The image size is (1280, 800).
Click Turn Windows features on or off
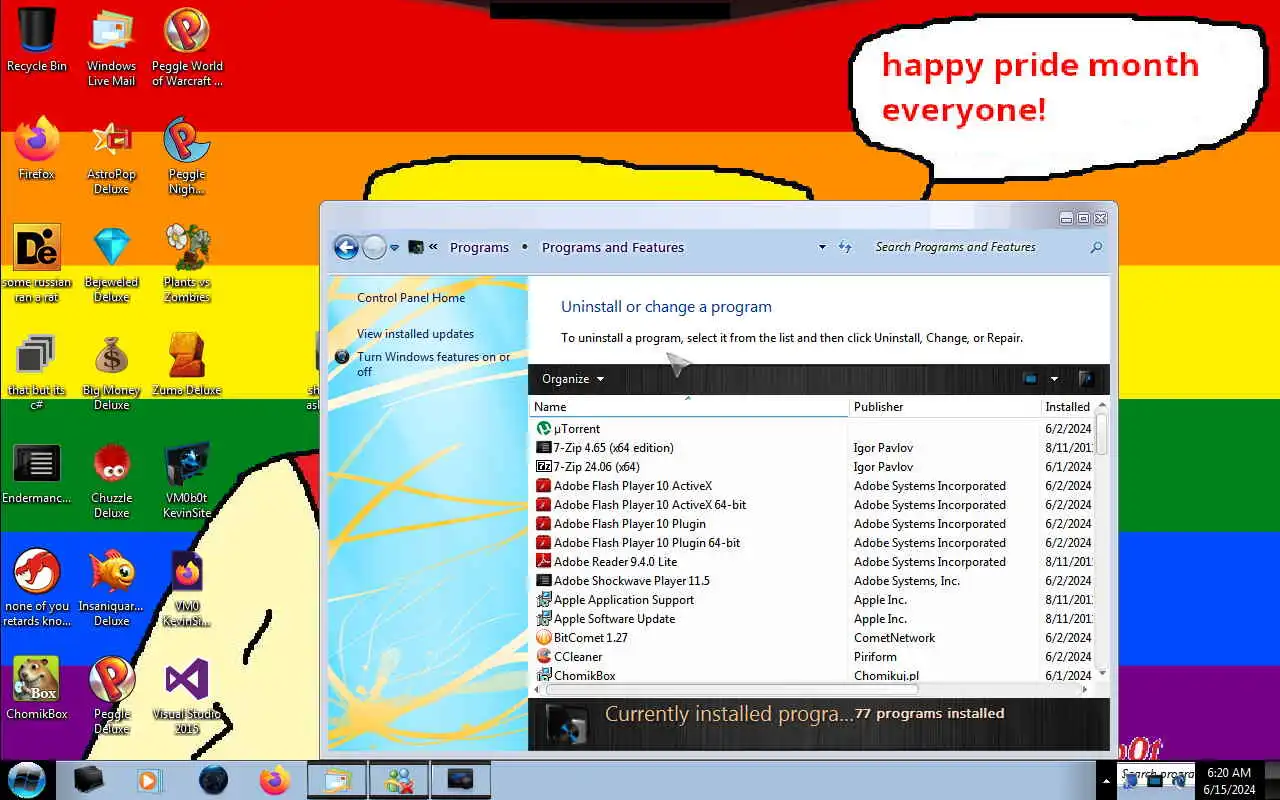pyautogui.click(x=434, y=364)
